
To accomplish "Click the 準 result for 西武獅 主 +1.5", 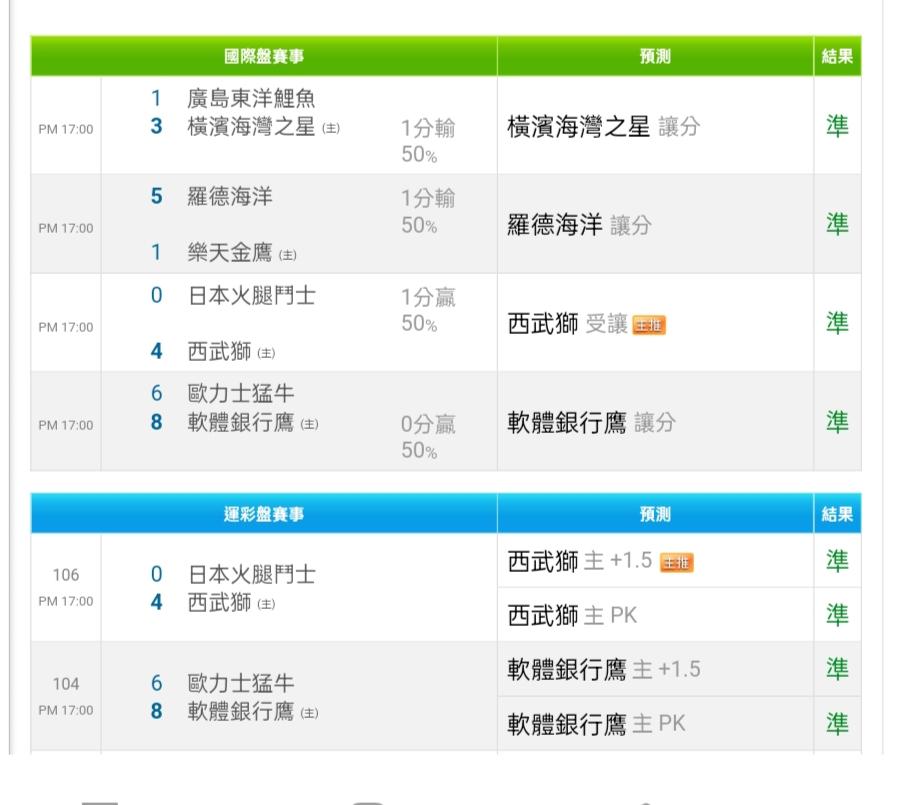I will (x=837, y=560).
